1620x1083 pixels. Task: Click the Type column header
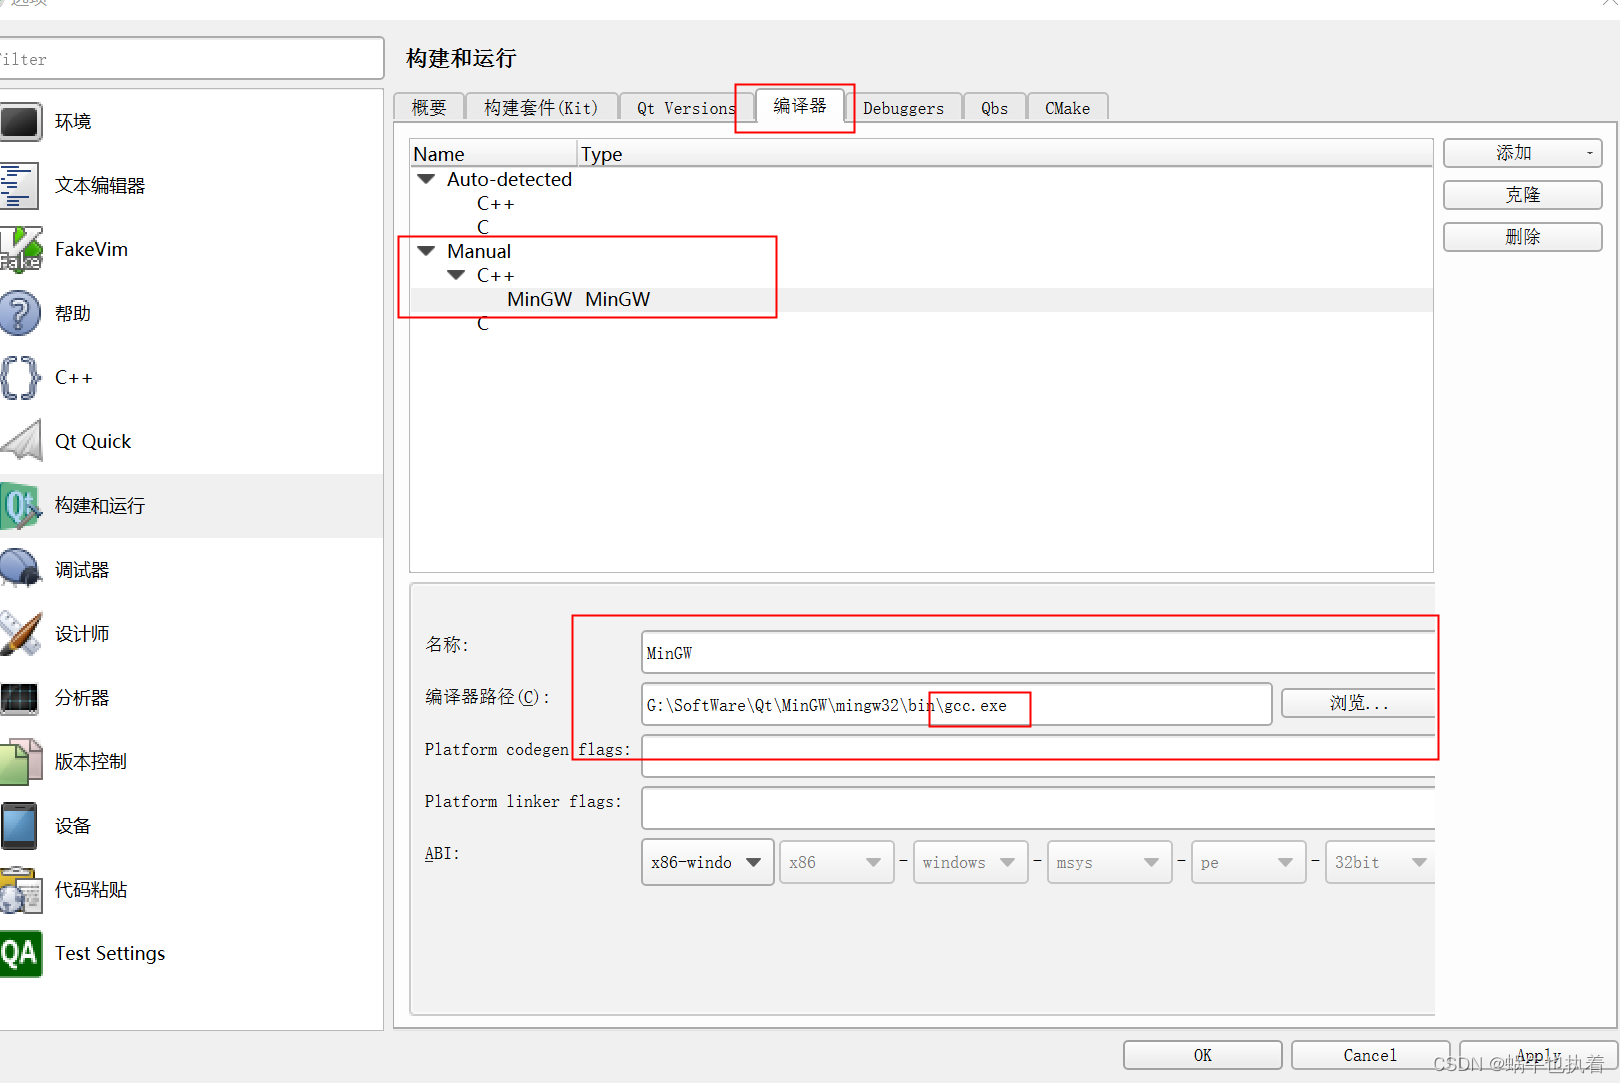click(1005, 154)
